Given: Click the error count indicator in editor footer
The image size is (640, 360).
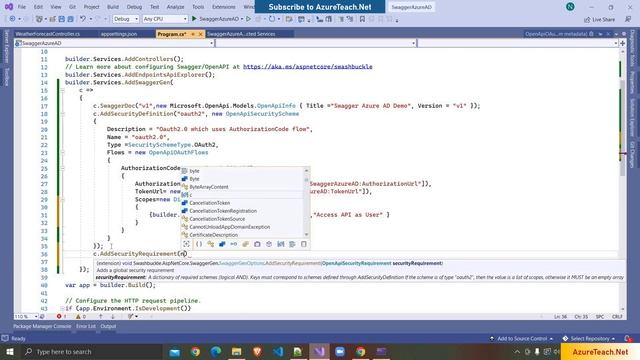Looking at the screenshot, I should 62,316.
